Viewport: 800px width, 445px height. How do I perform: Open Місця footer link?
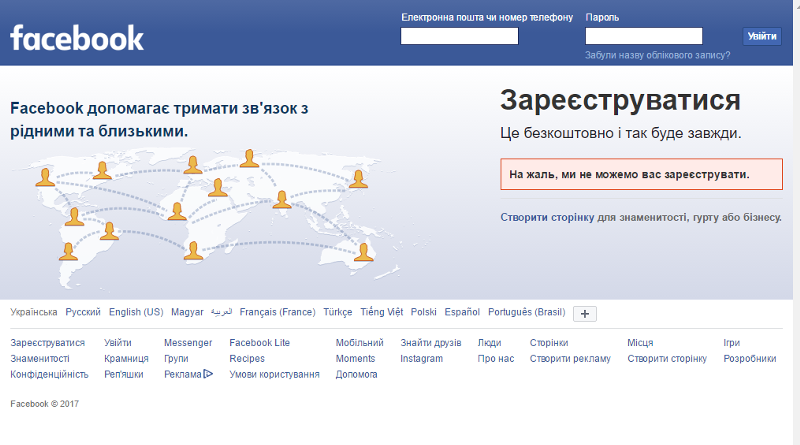tap(640, 343)
